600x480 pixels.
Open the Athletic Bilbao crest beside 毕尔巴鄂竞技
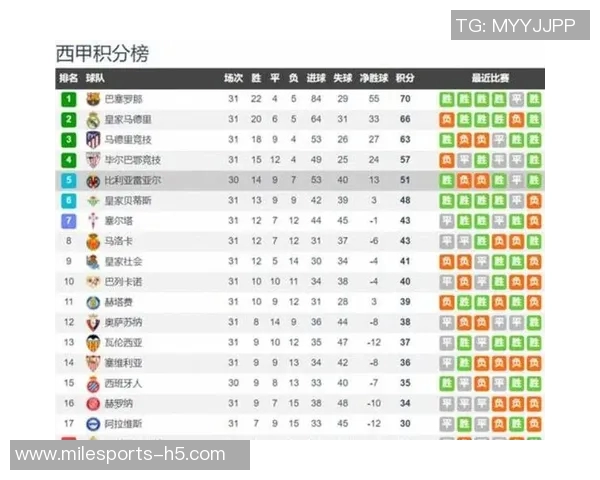[x=93, y=160]
